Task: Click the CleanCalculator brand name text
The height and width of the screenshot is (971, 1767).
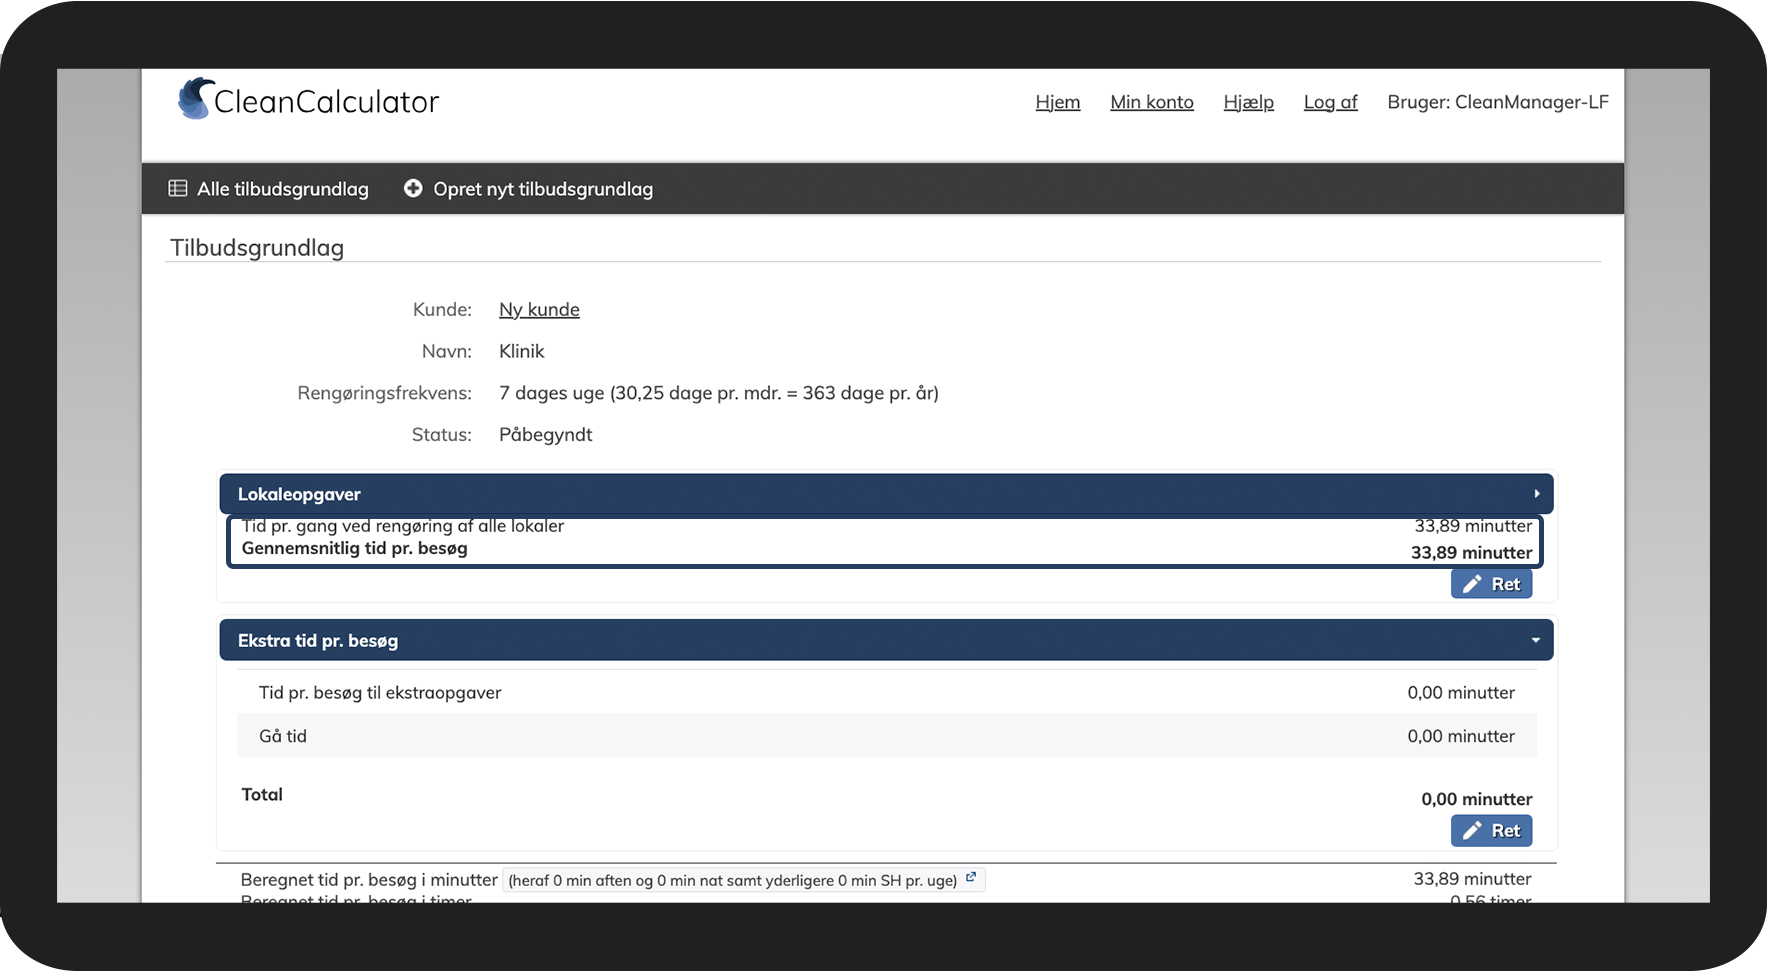Action: 326,101
